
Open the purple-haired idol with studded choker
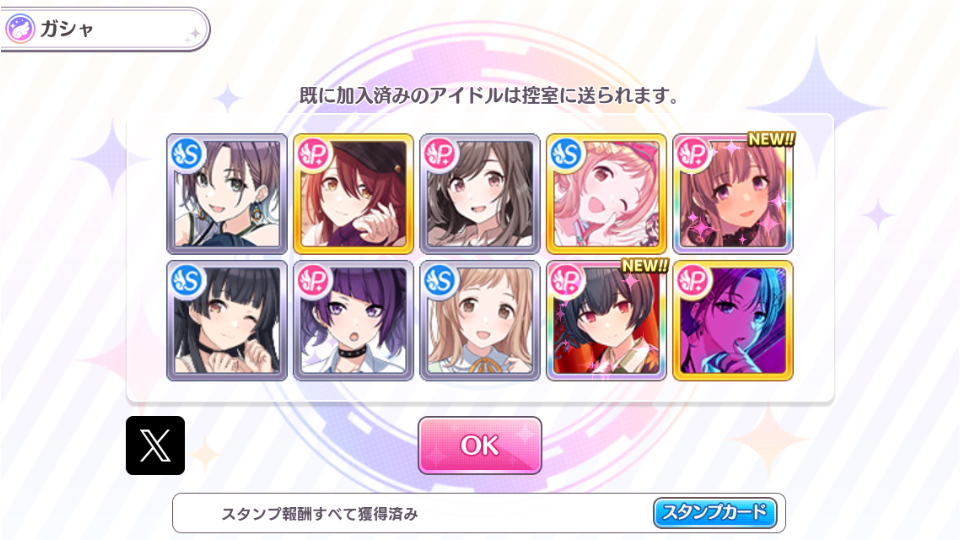pyautogui.click(x=353, y=320)
